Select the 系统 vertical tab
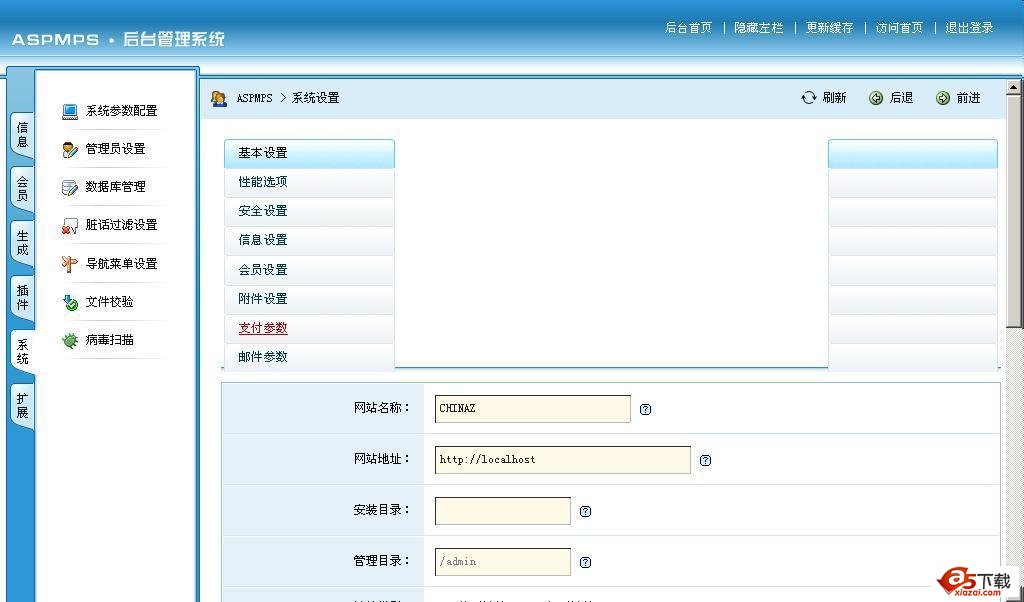The image size is (1024, 602). tap(23, 352)
